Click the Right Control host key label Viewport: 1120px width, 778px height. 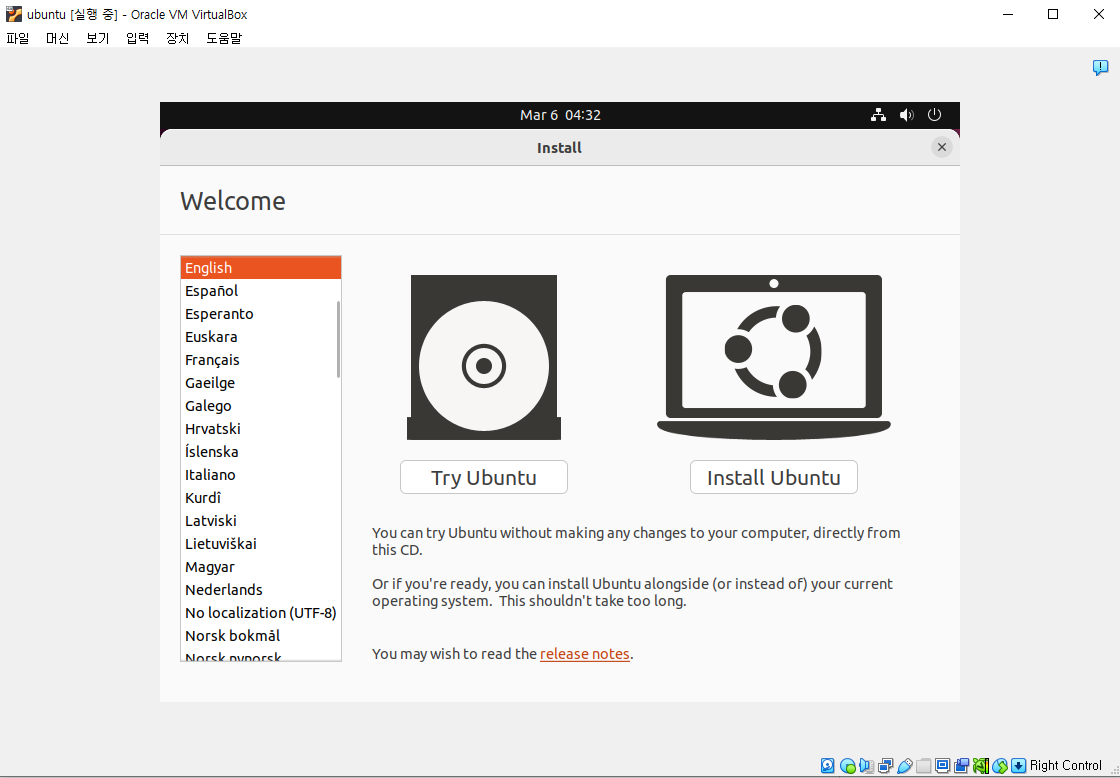1066,766
